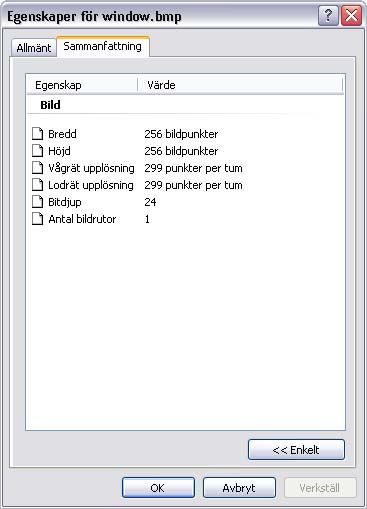Click the Värde column header
Viewport: 367px width, 509px height.
pos(240,85)
